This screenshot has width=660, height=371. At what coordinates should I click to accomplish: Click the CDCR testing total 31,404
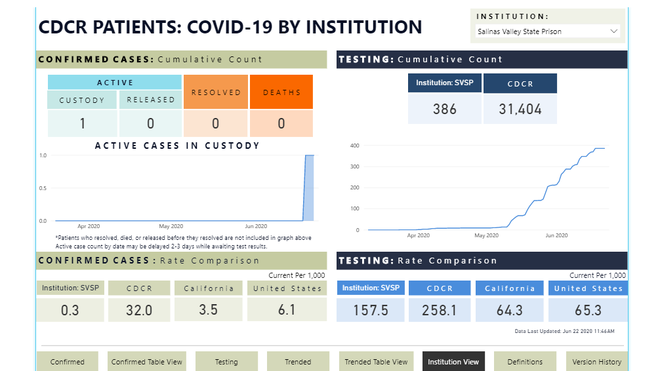(x=520, y=109)
